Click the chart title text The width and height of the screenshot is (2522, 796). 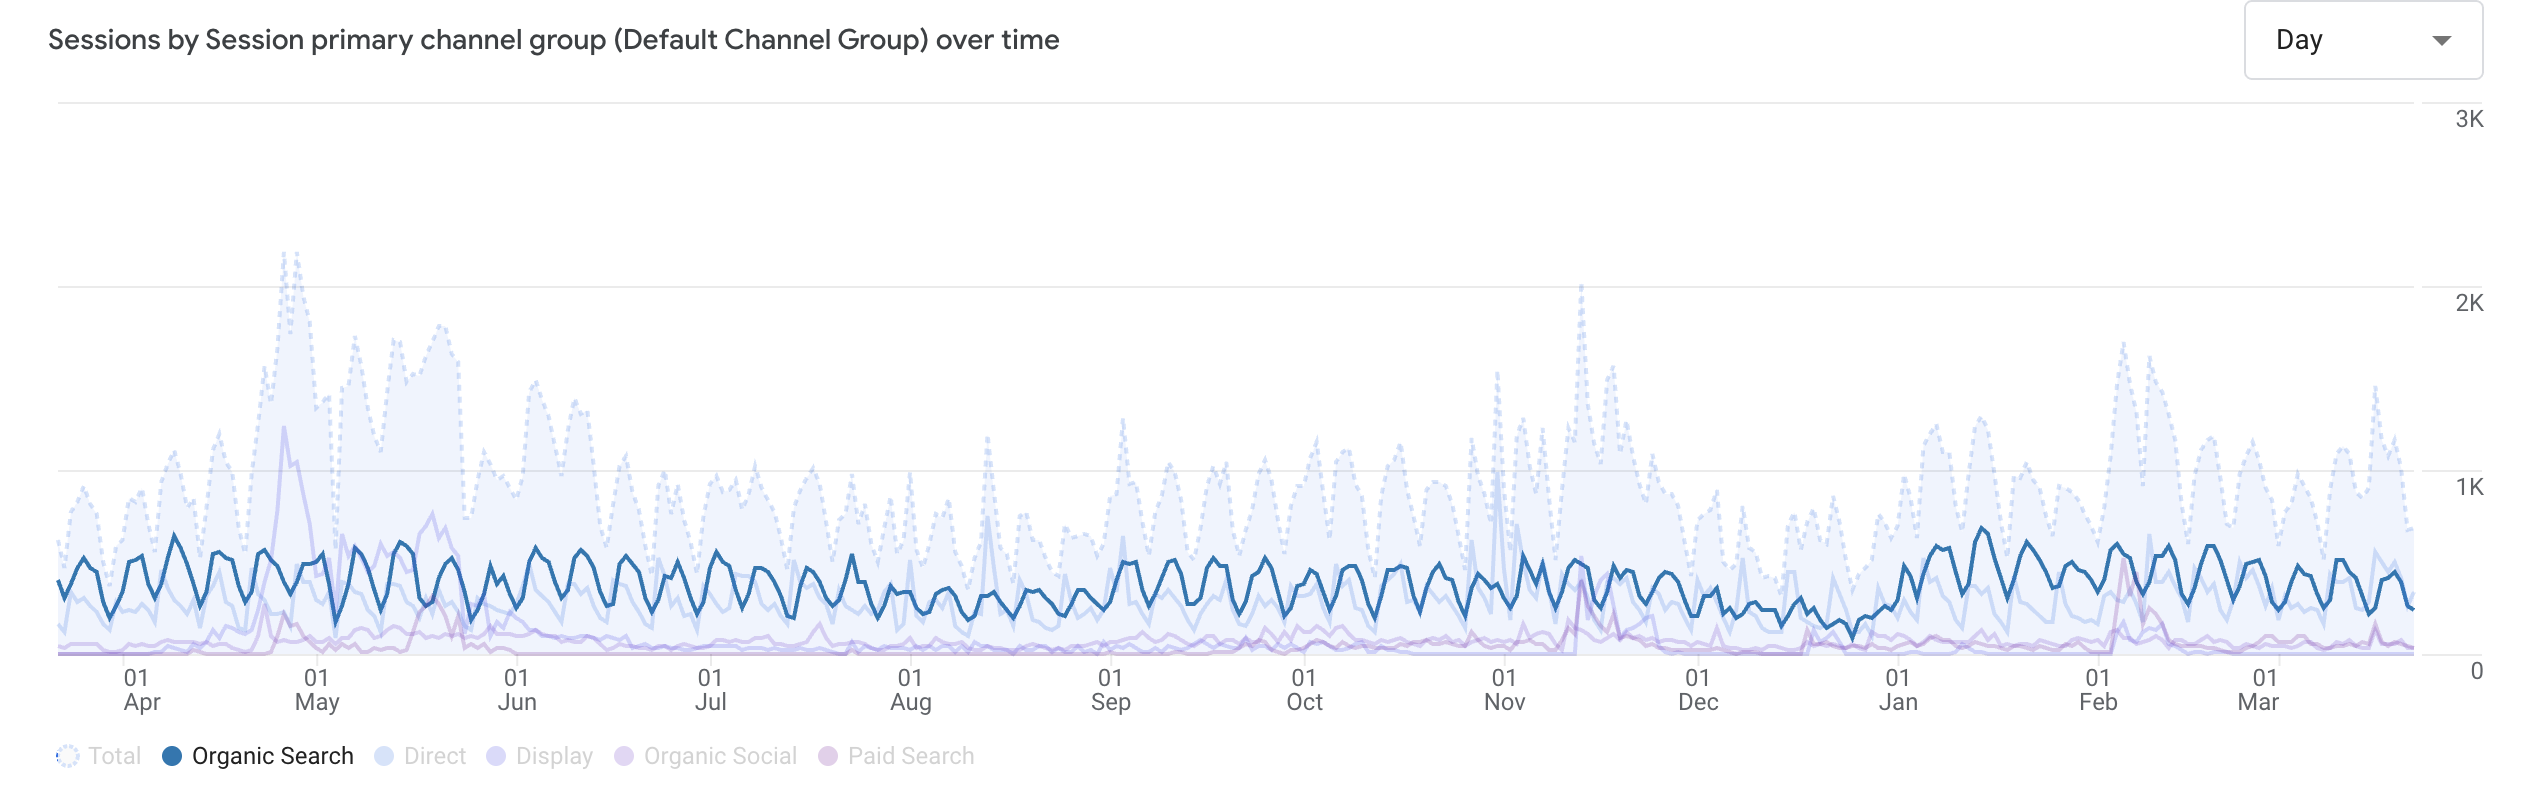(x=553, y=40)
